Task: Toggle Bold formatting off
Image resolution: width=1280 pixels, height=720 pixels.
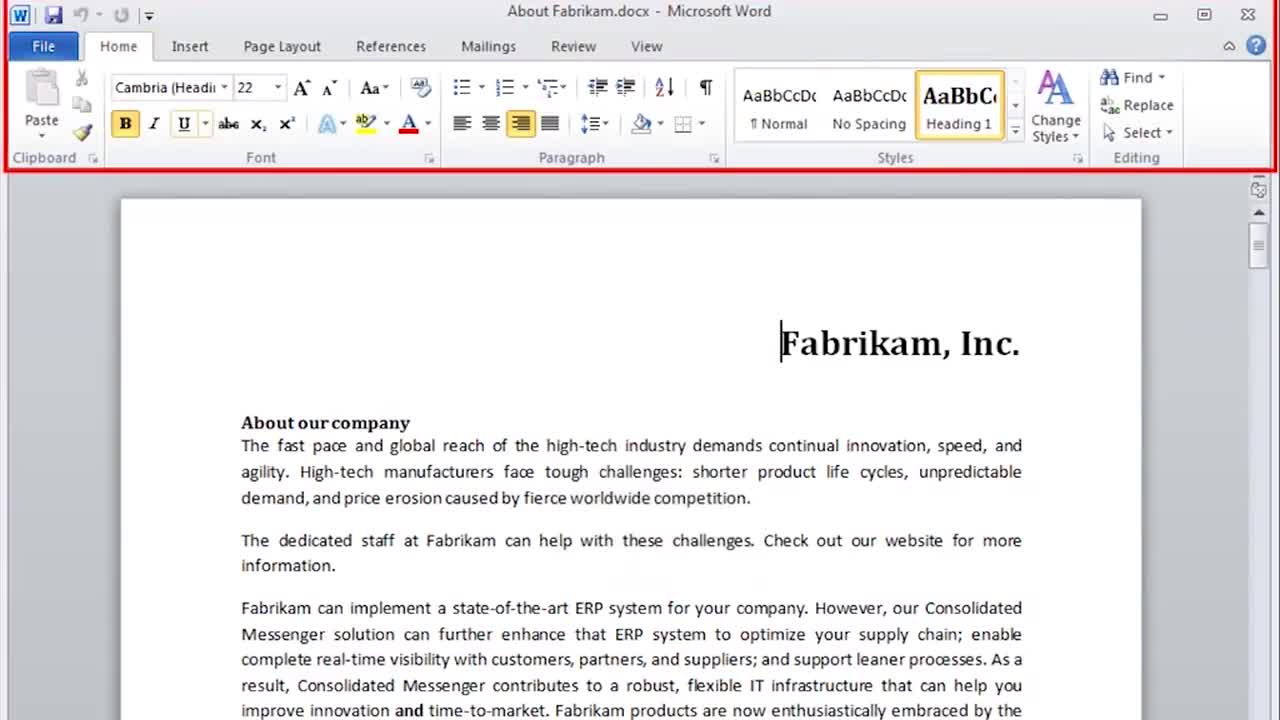Action: click(125, 124)
